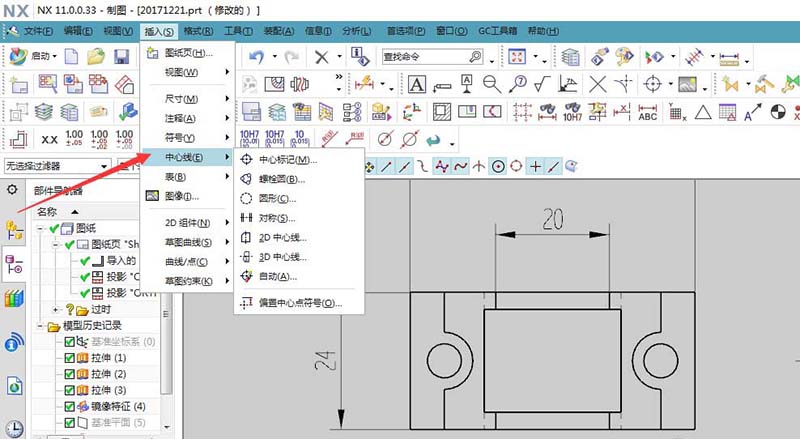Viewport: 800px width, 439px height.
Task: Open file with folder icon
Action: pos(96,57)
